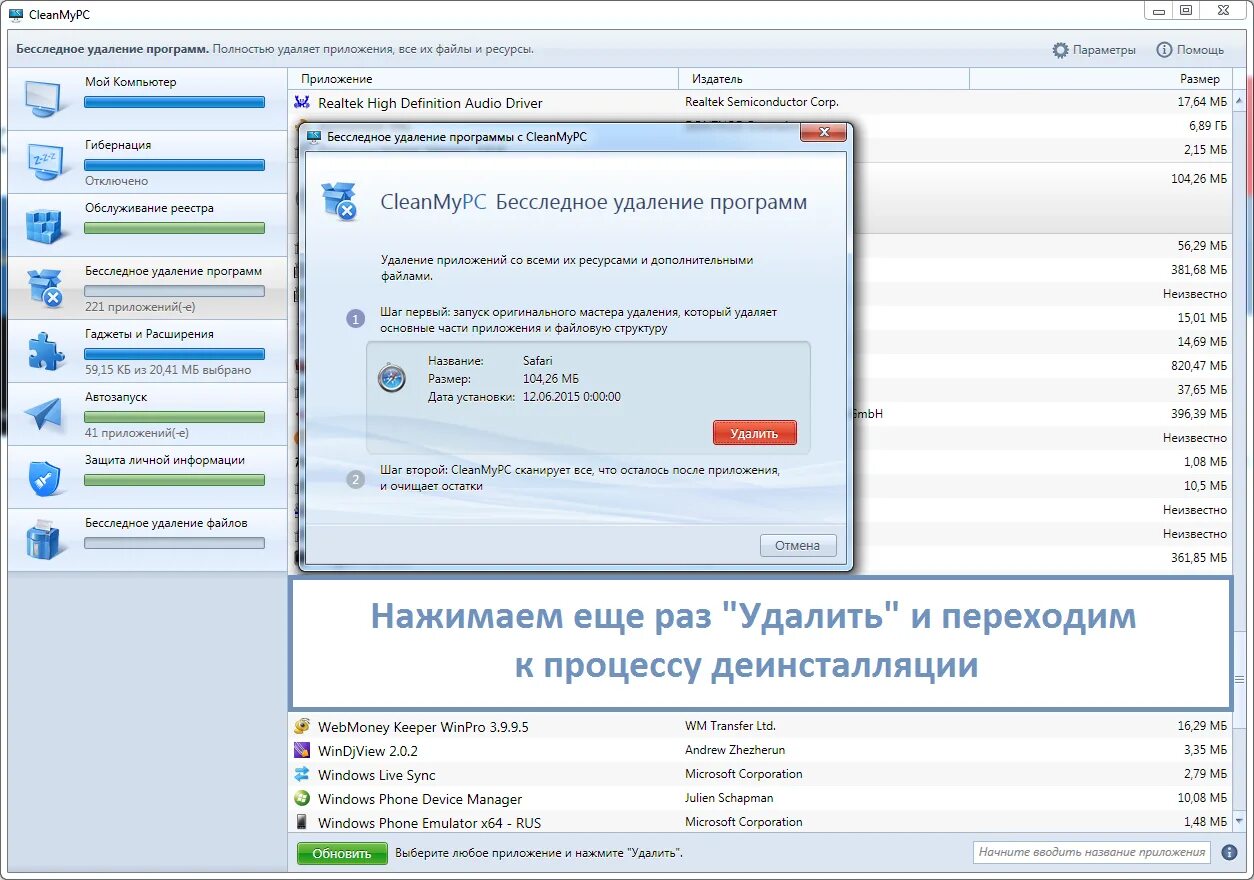
Task: Select the Автозапуск paper plane icon
Action: pos(43,413)
